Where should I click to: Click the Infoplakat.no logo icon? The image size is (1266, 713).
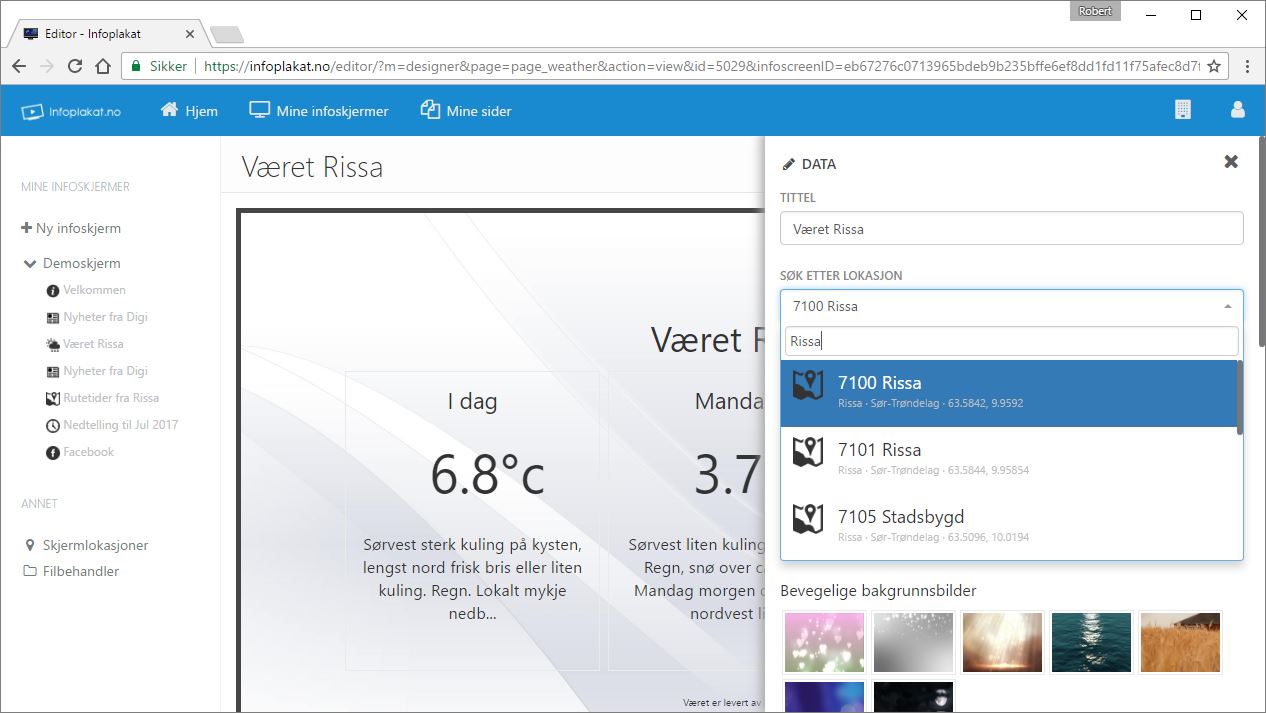[32, 112]
